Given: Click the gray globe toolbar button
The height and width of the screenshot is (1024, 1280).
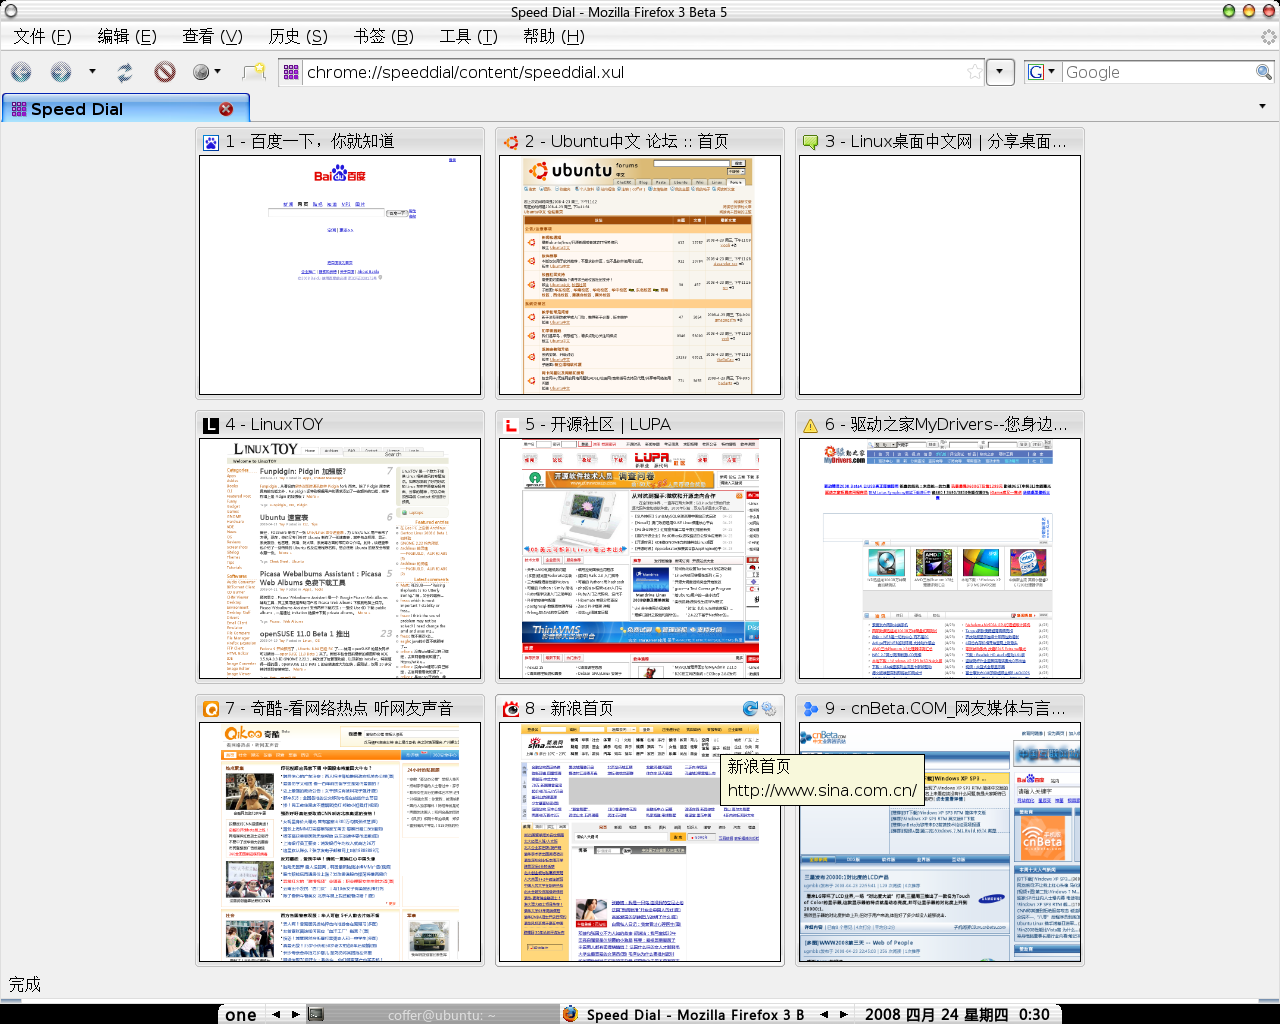Looking at the screenshot, I should 201,72.
